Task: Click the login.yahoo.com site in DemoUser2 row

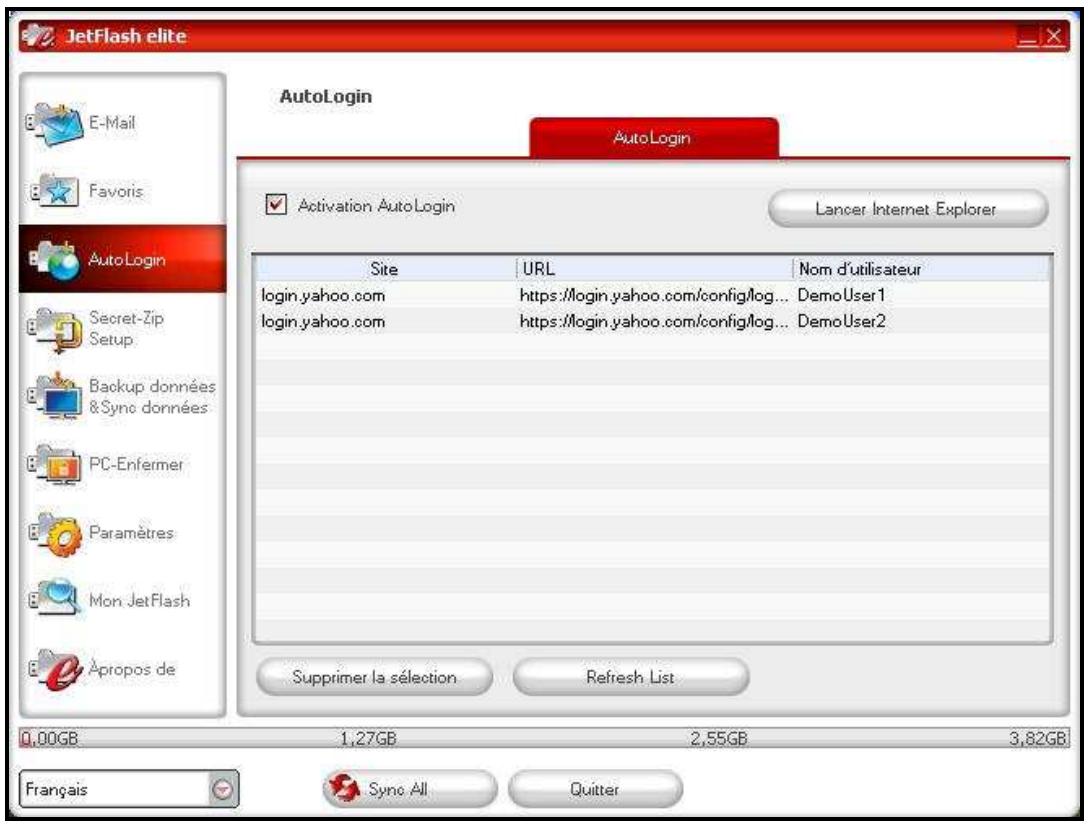Action: coord(323,321)
